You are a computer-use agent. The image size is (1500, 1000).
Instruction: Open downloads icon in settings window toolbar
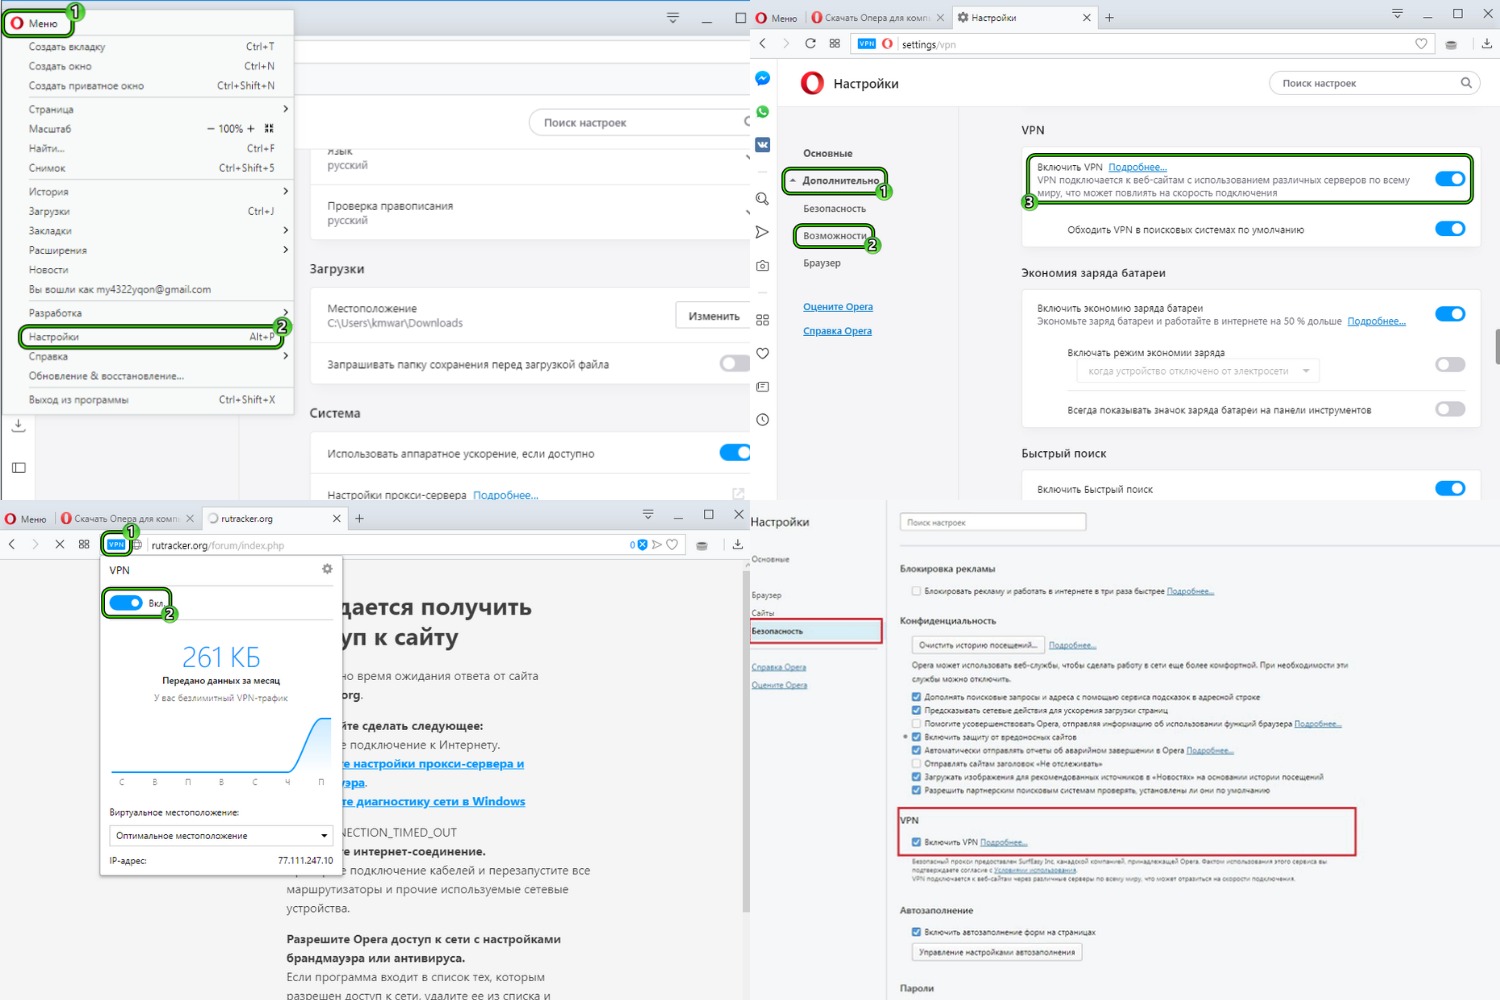click(x=1486, y=44)
